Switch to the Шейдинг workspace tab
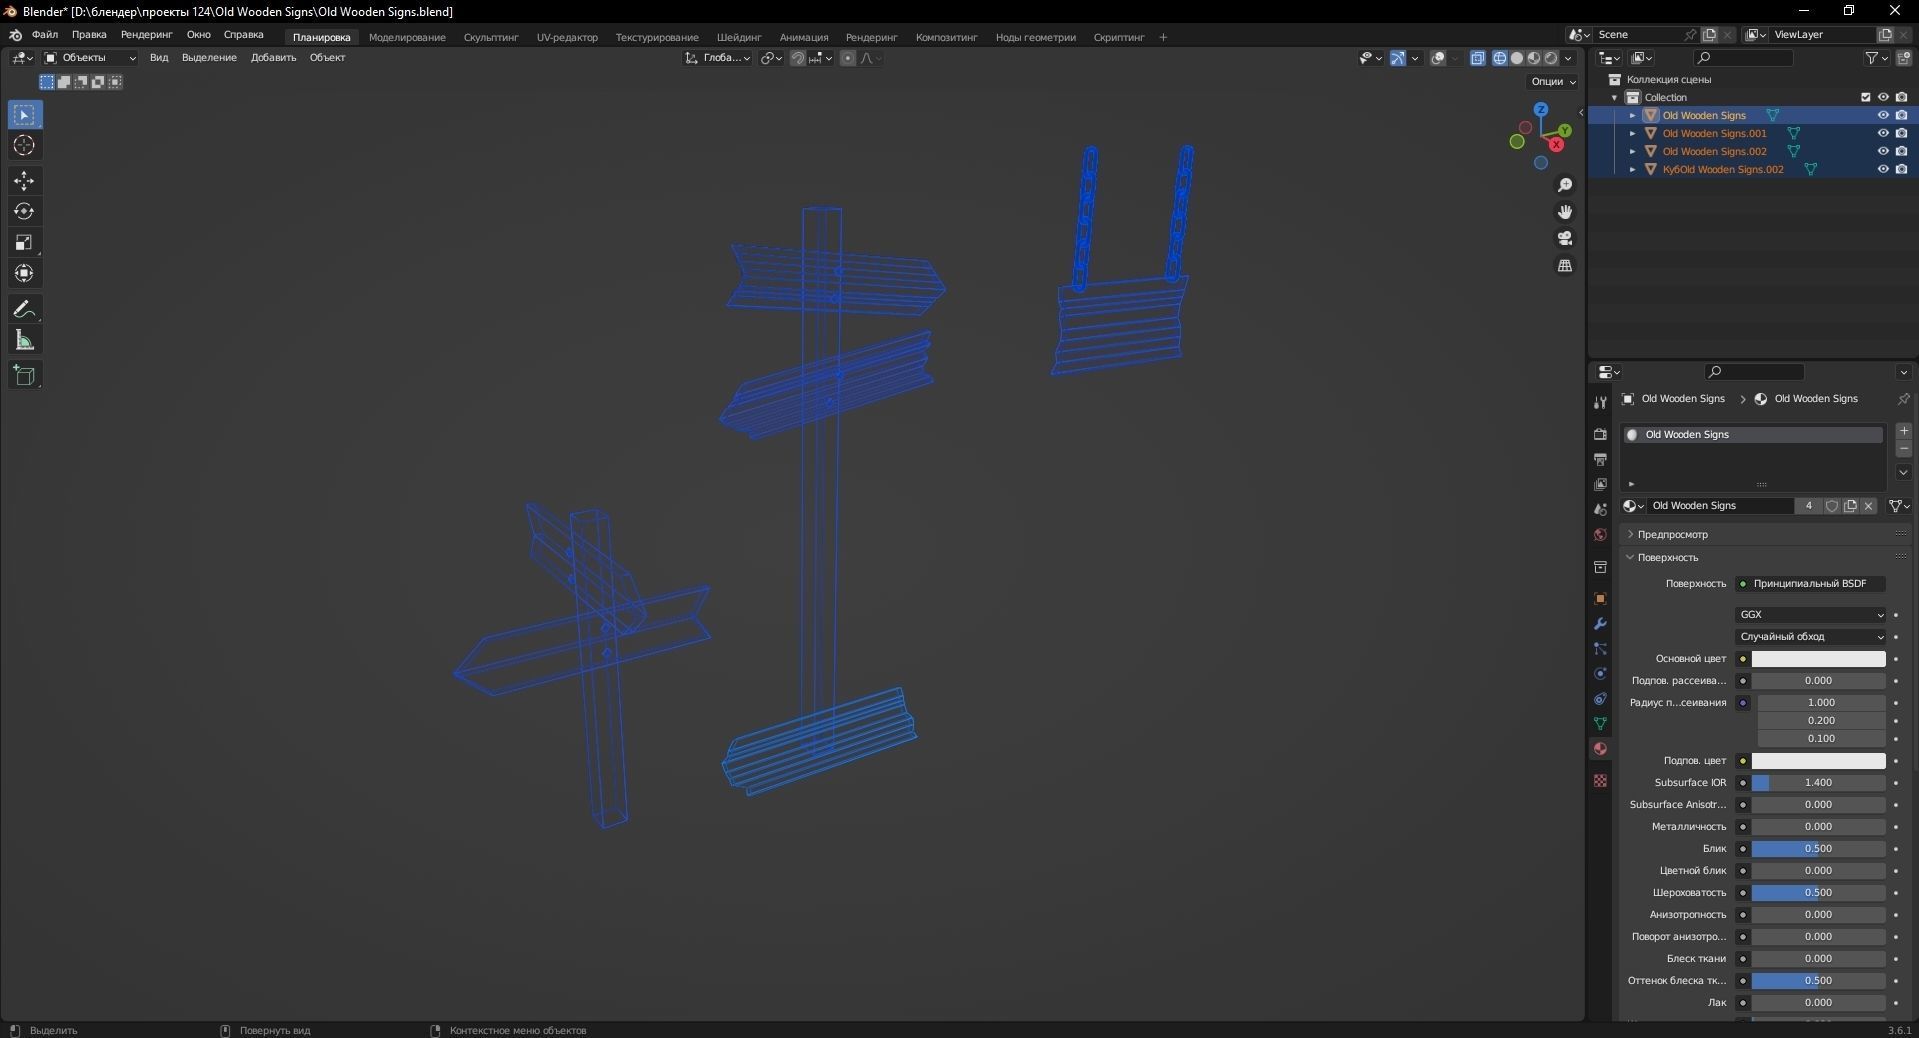The width and height of the screenshot is (1919, 1038). pos(739,38)
